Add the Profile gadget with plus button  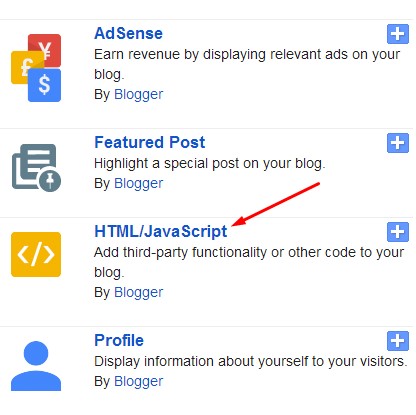pyautogui.click(x=398, y=341)
